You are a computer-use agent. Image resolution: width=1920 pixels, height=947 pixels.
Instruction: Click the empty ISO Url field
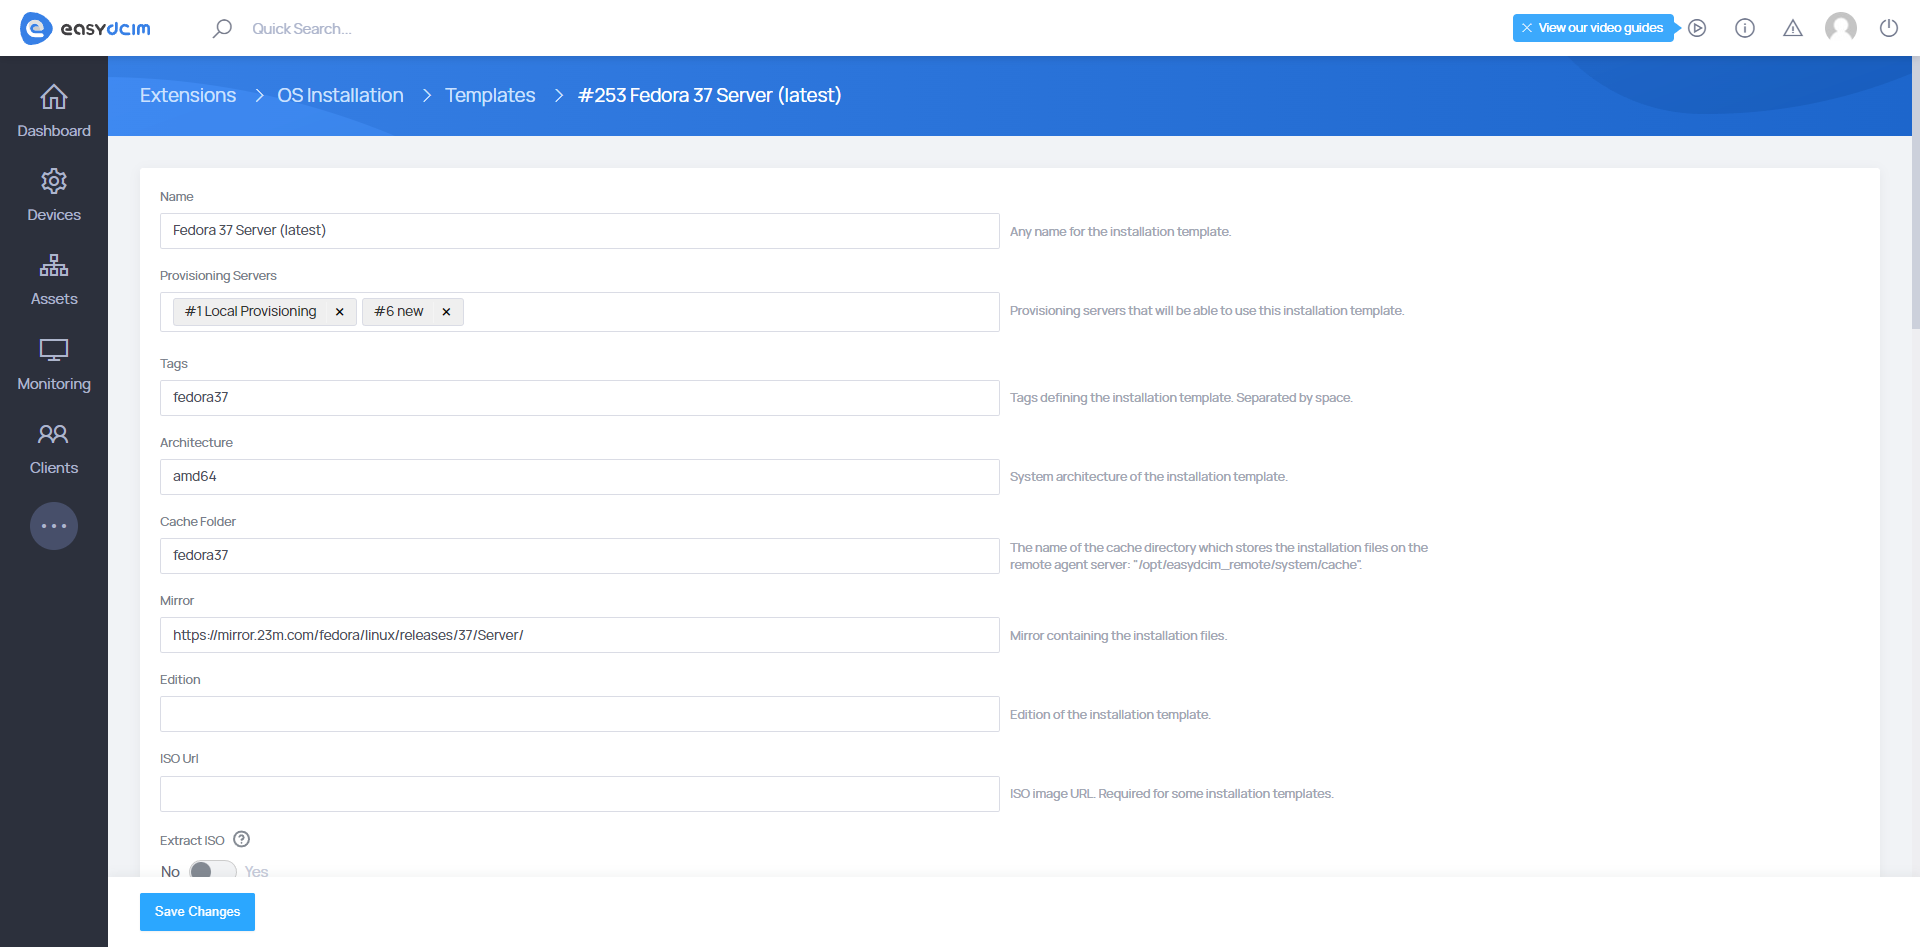click(580, 794)
